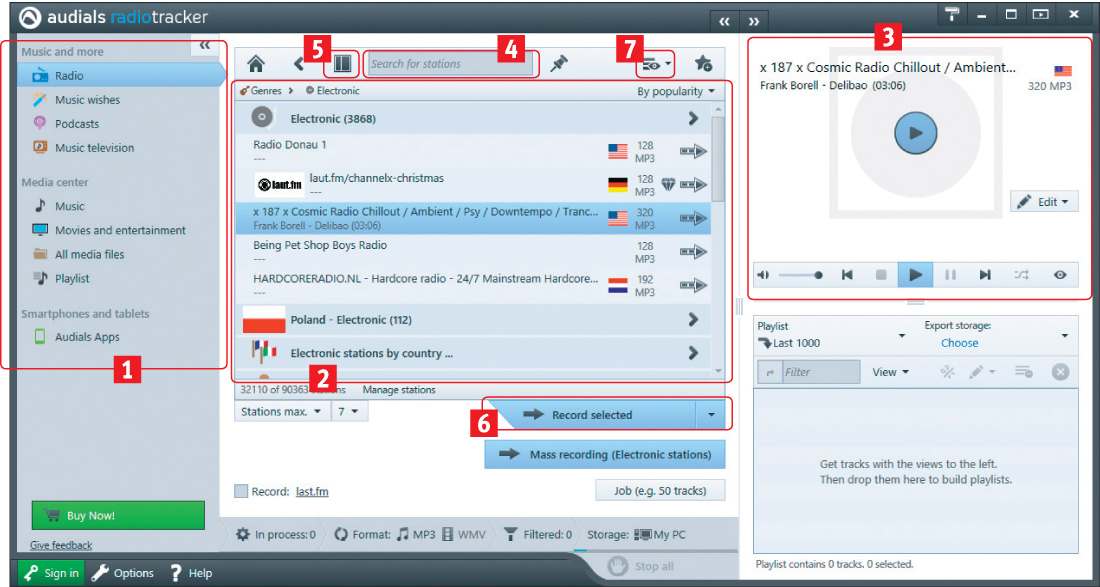
Task: Click the shuffle icon in player controls
Action: (1021, 275)
